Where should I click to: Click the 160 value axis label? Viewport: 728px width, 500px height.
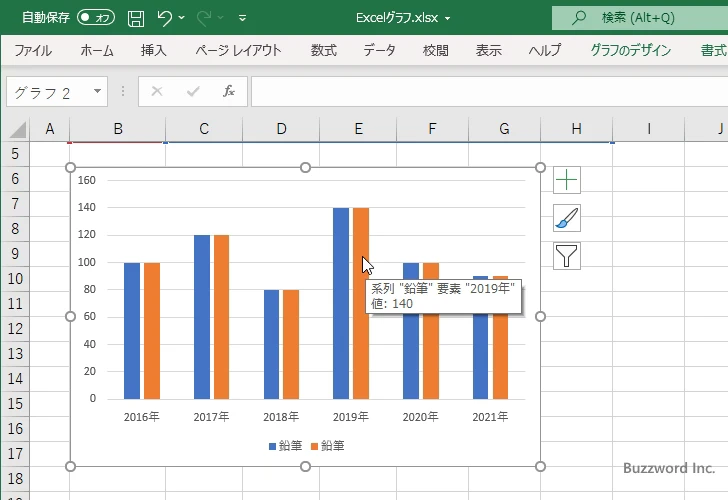tap(87, 180)
